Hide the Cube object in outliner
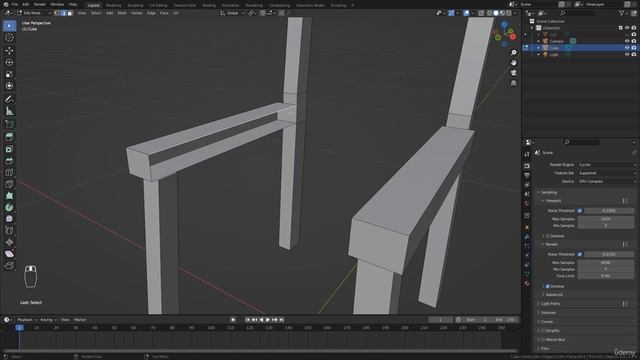The height and width of the screenshot is (360, 640). click(x=627, y=48)
